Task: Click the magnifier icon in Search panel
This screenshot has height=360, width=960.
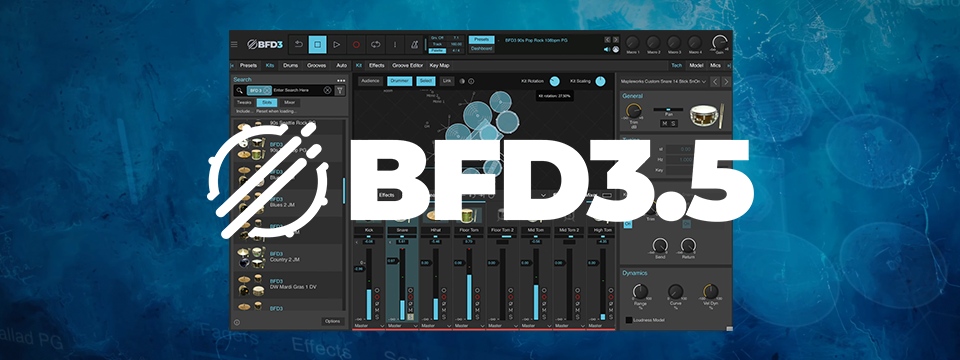Action: pyautogui.click(x=239, y=91)
